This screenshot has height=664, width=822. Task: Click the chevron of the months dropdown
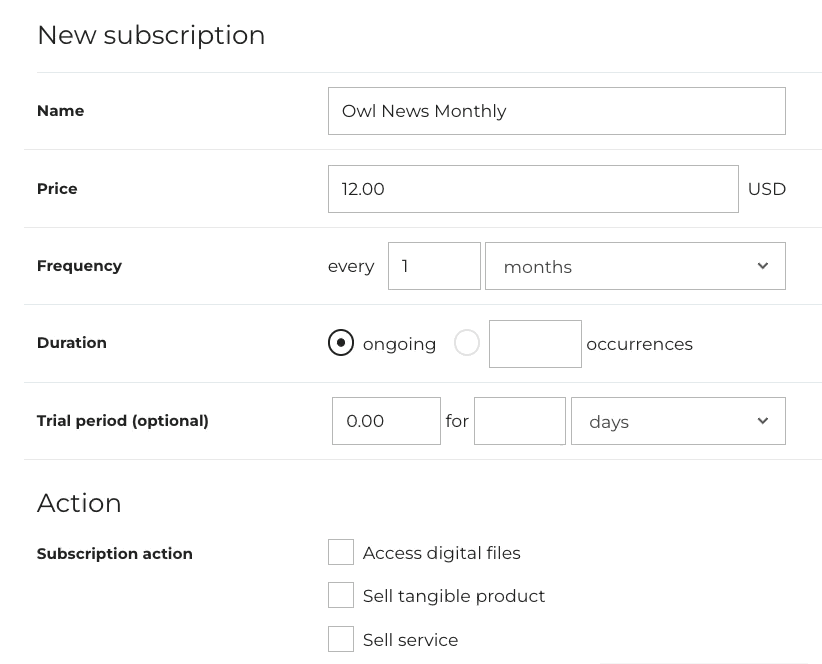tap(762, 266)
